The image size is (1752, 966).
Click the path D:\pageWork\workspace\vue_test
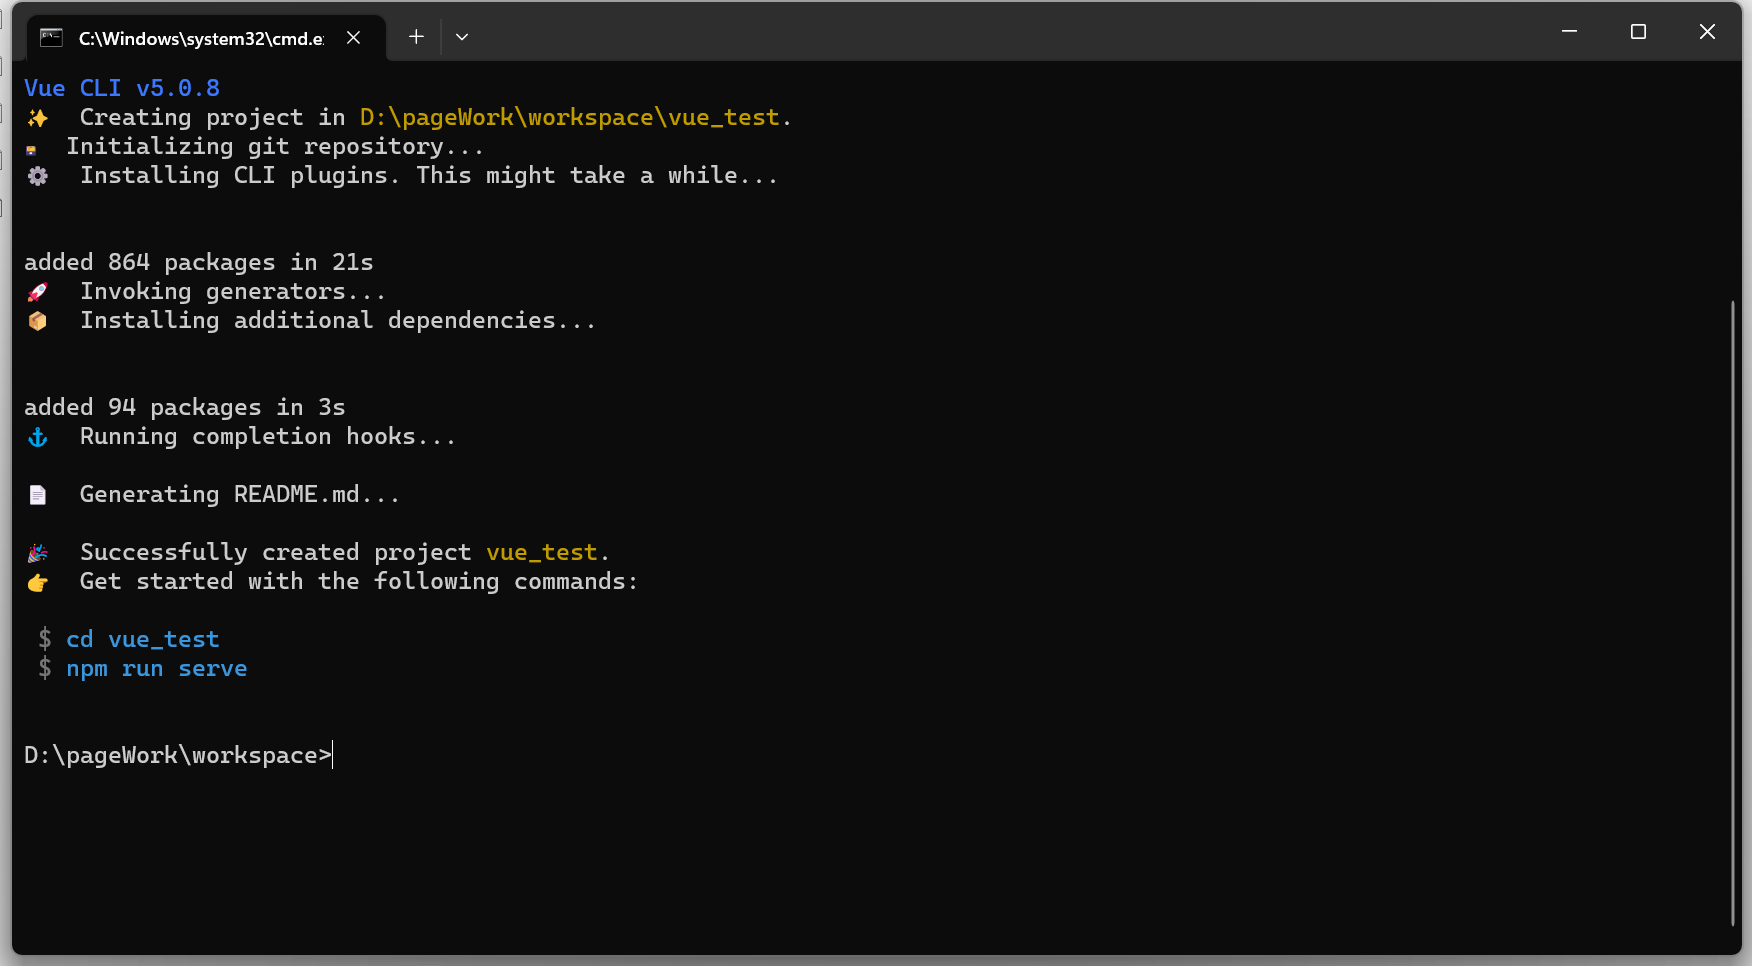(569, 117)
